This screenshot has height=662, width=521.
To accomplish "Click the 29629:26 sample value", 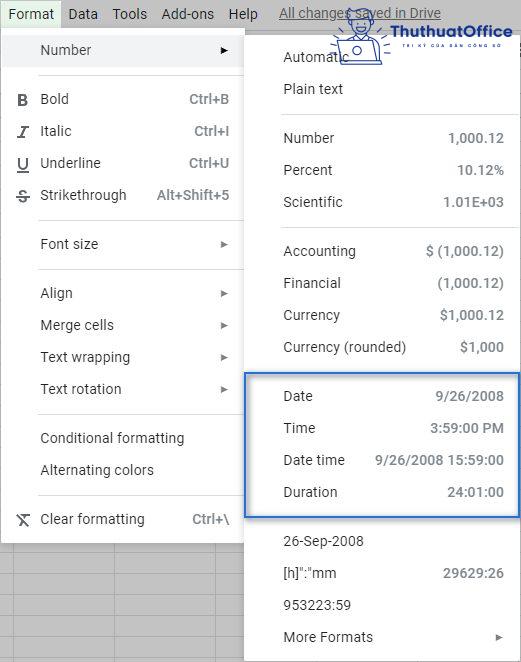I will (x=473, y=573).
